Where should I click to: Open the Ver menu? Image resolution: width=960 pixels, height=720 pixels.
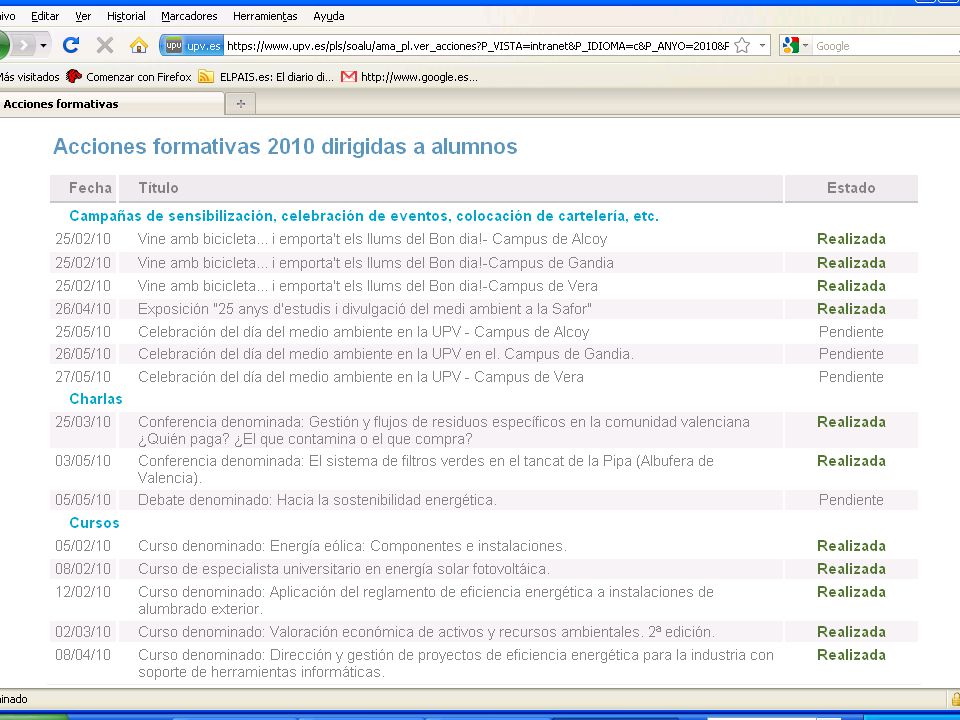pyautogui.click(x=83, y=16)
